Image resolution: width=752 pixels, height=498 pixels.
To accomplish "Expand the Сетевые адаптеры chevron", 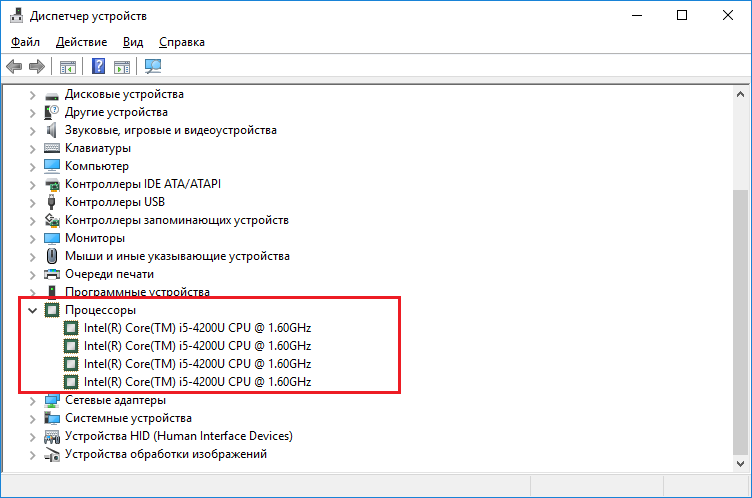I will (x=32, y=401).
